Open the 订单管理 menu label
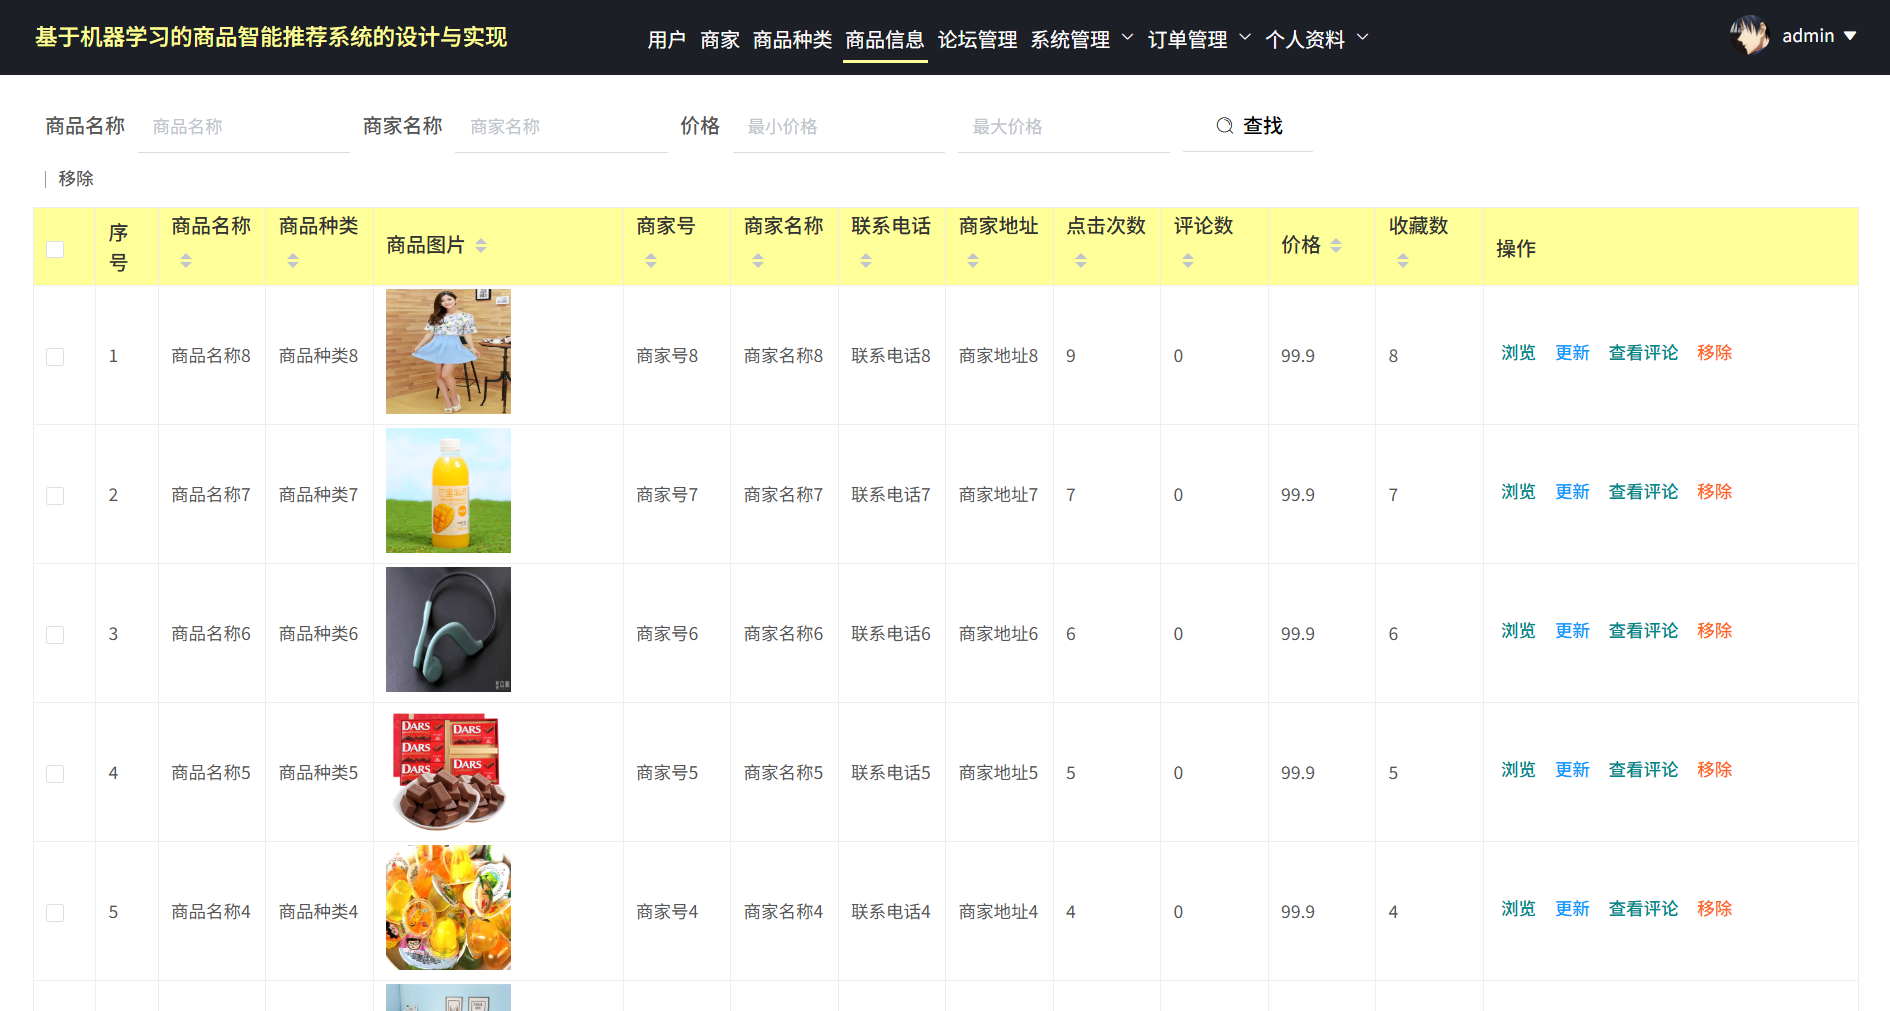The width and height of the screenshot is (1890, 1011). tap(1187, 40)
